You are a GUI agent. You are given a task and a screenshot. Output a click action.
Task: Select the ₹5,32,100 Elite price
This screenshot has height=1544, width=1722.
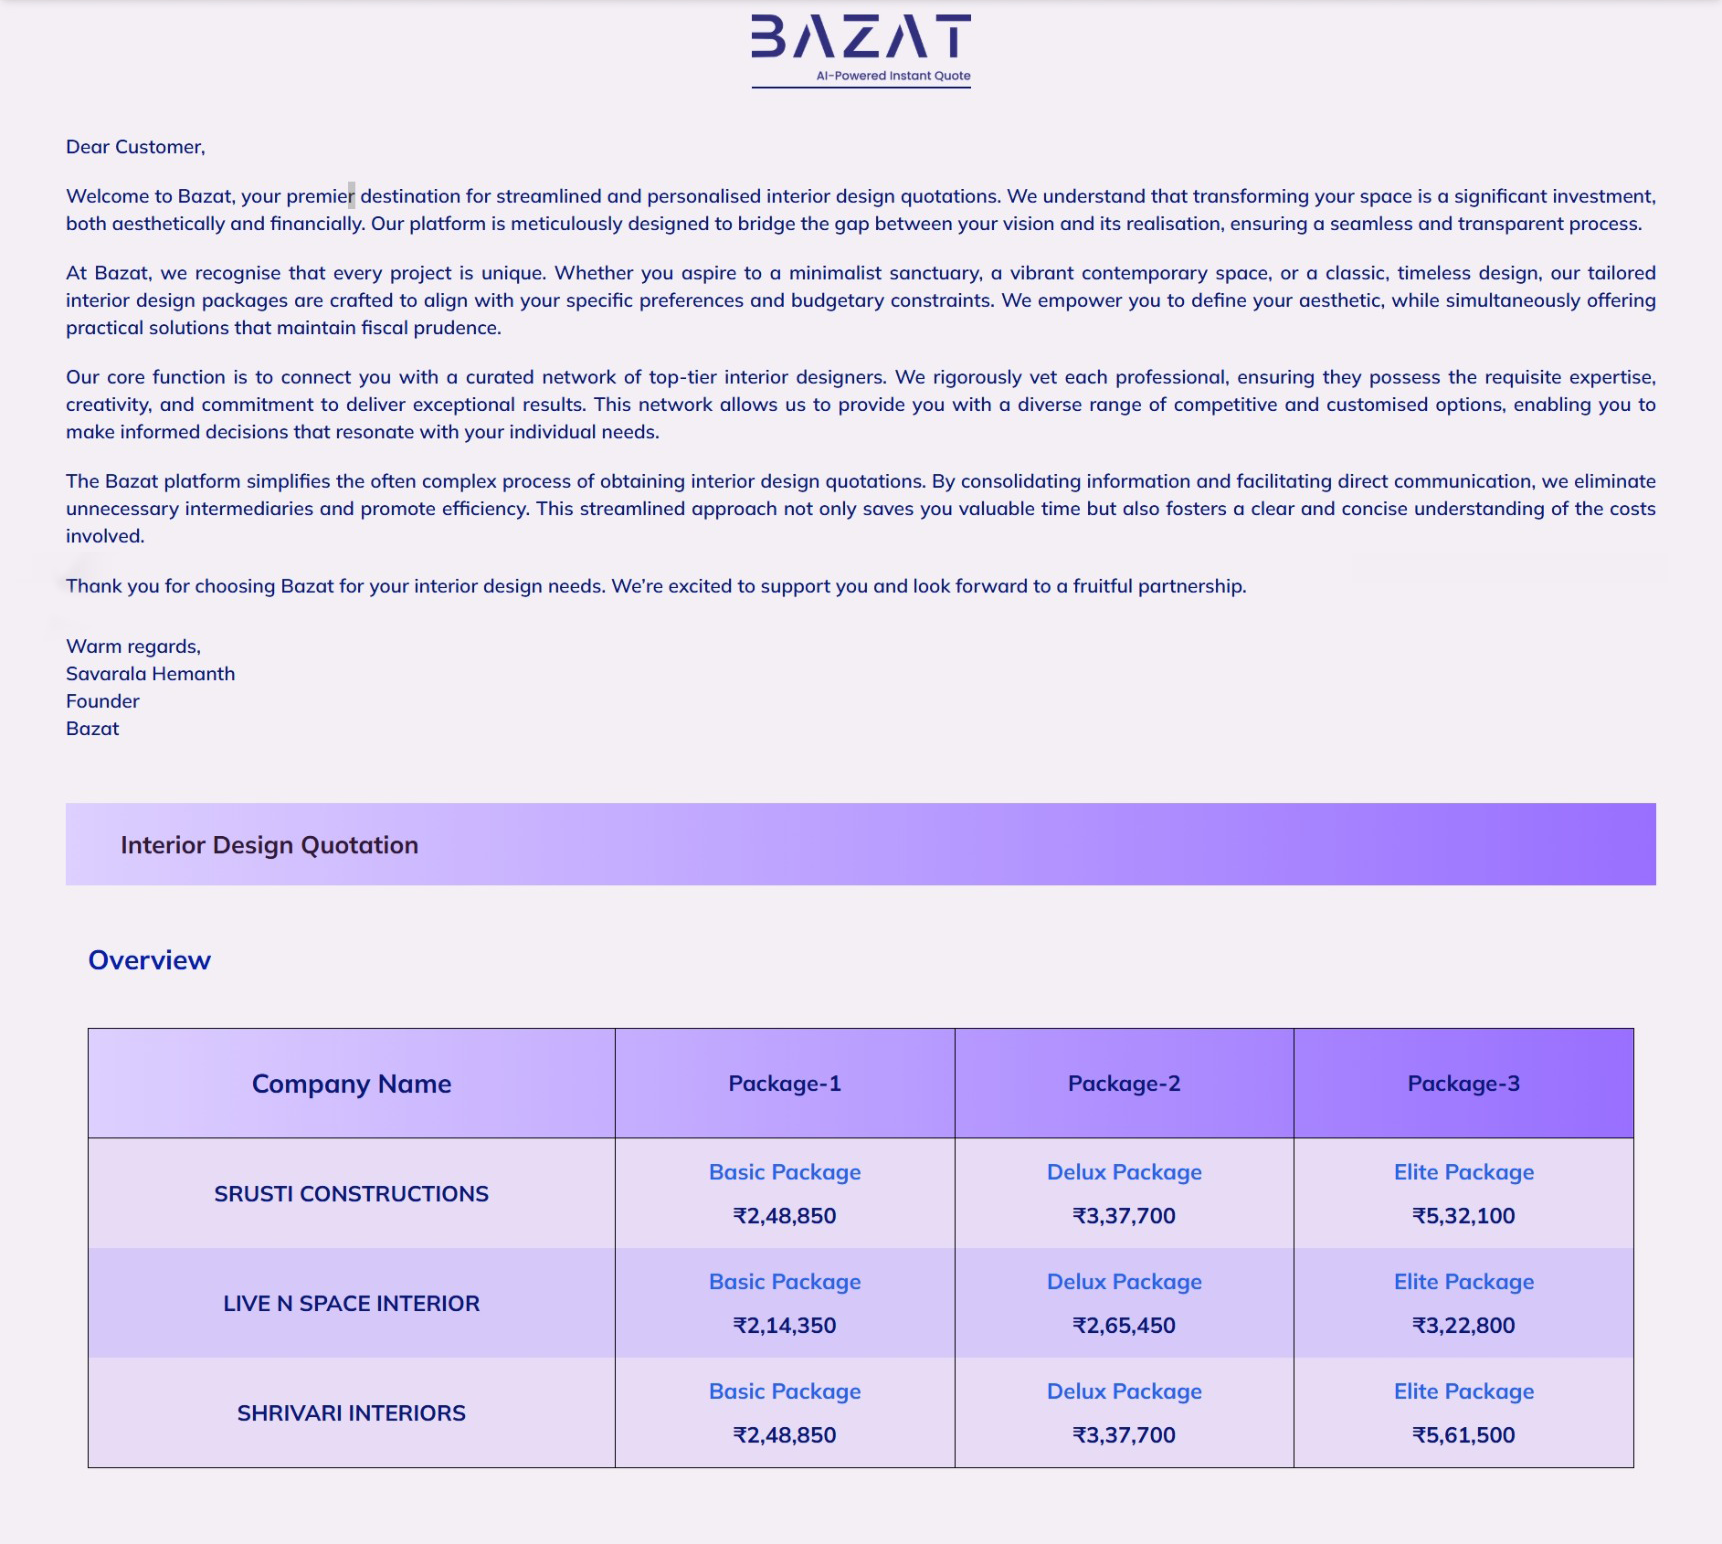click(x=1464, y=1216)
